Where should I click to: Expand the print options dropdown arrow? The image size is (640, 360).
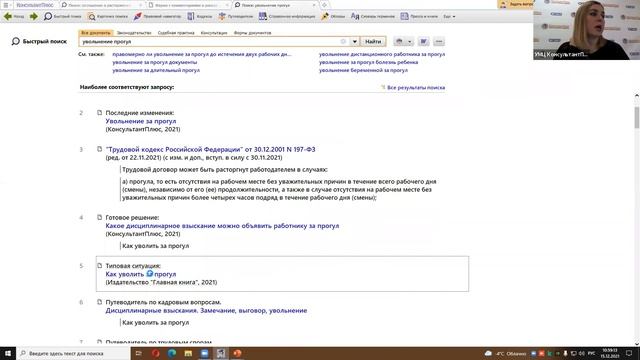pyautogui.click(x=410, y=42)
